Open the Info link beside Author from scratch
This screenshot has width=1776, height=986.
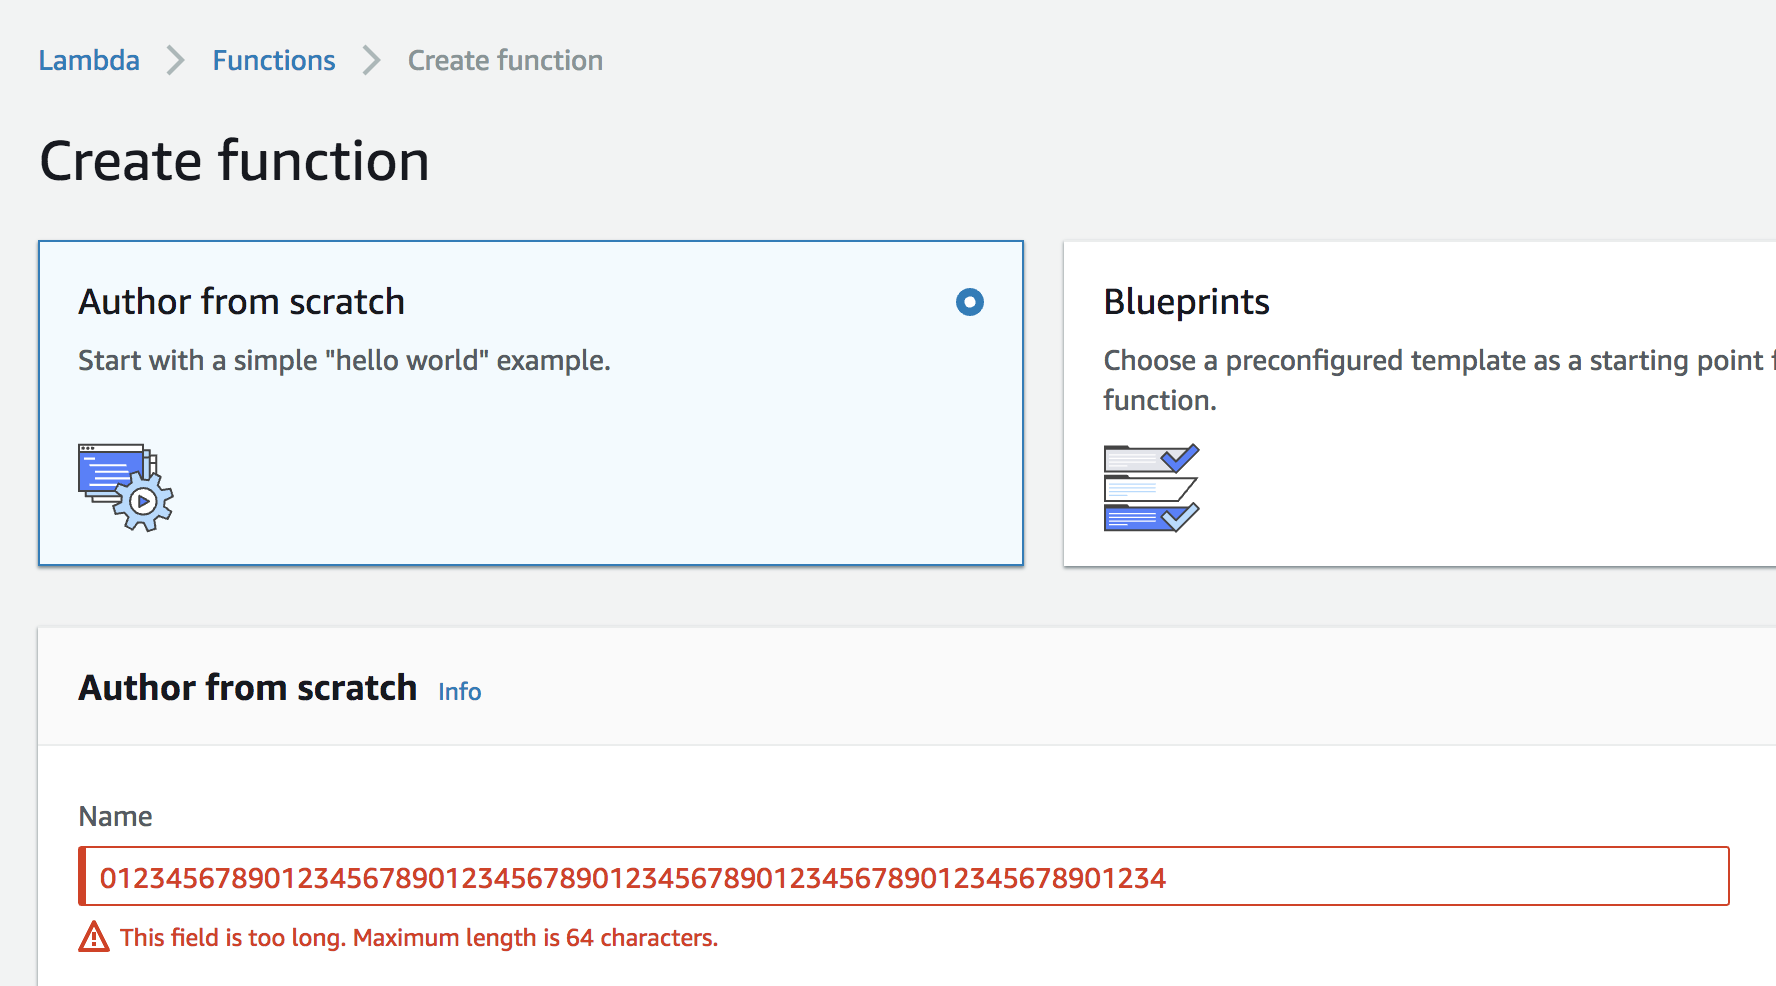tap(459, 691)
